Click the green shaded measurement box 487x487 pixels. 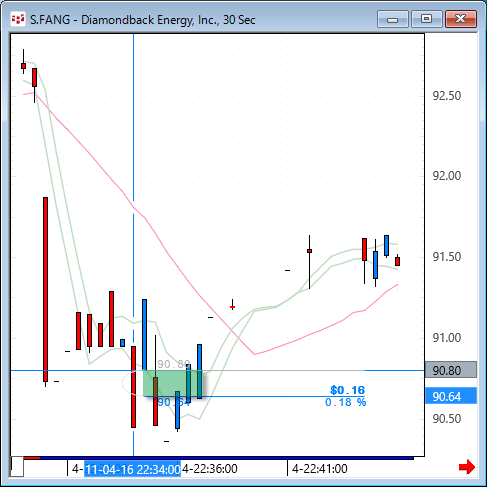coord(173,383)
